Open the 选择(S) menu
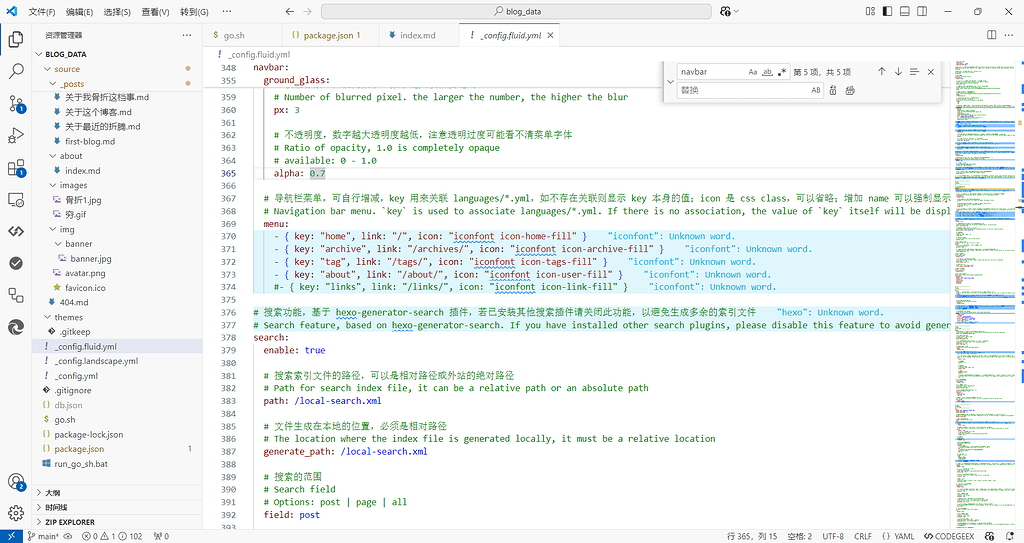This screenshot has width=1024, height=543. (117, 12)
